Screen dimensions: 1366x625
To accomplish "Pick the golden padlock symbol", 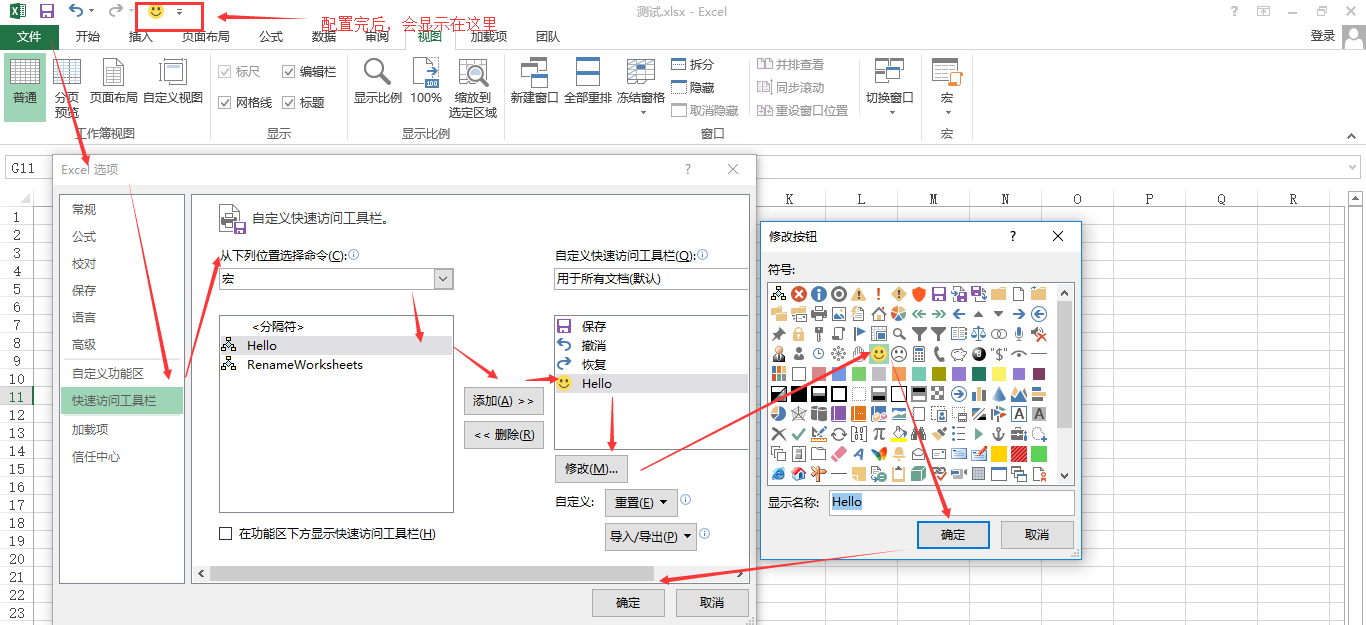I will pos(799,333).
